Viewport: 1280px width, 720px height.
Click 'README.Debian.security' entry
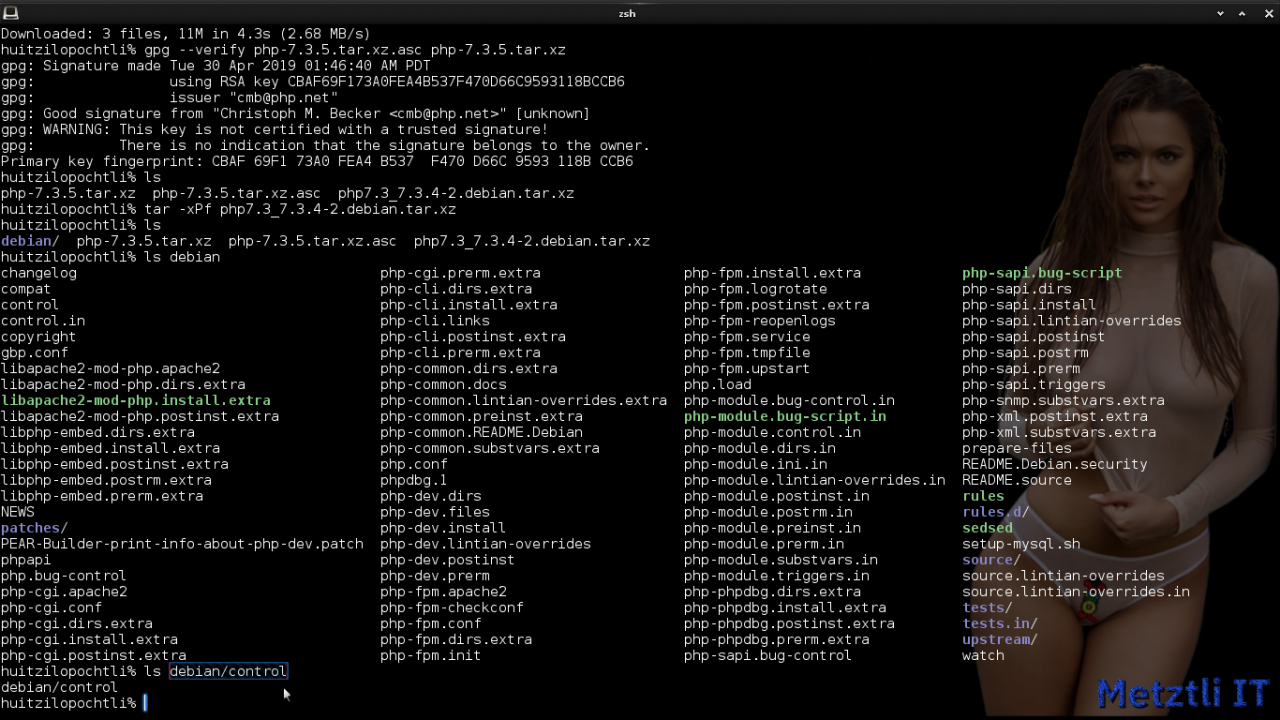[x=1055, y=464]
